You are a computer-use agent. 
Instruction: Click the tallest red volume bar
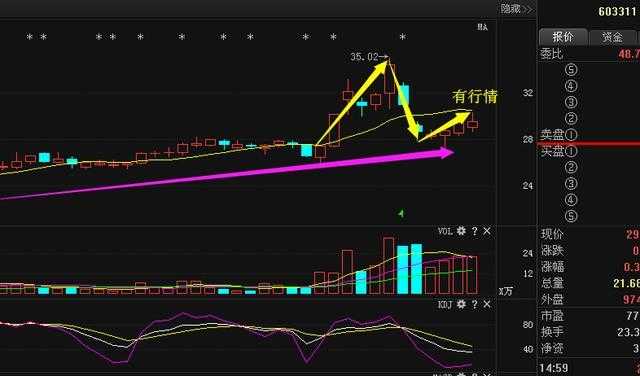[389, 266]
